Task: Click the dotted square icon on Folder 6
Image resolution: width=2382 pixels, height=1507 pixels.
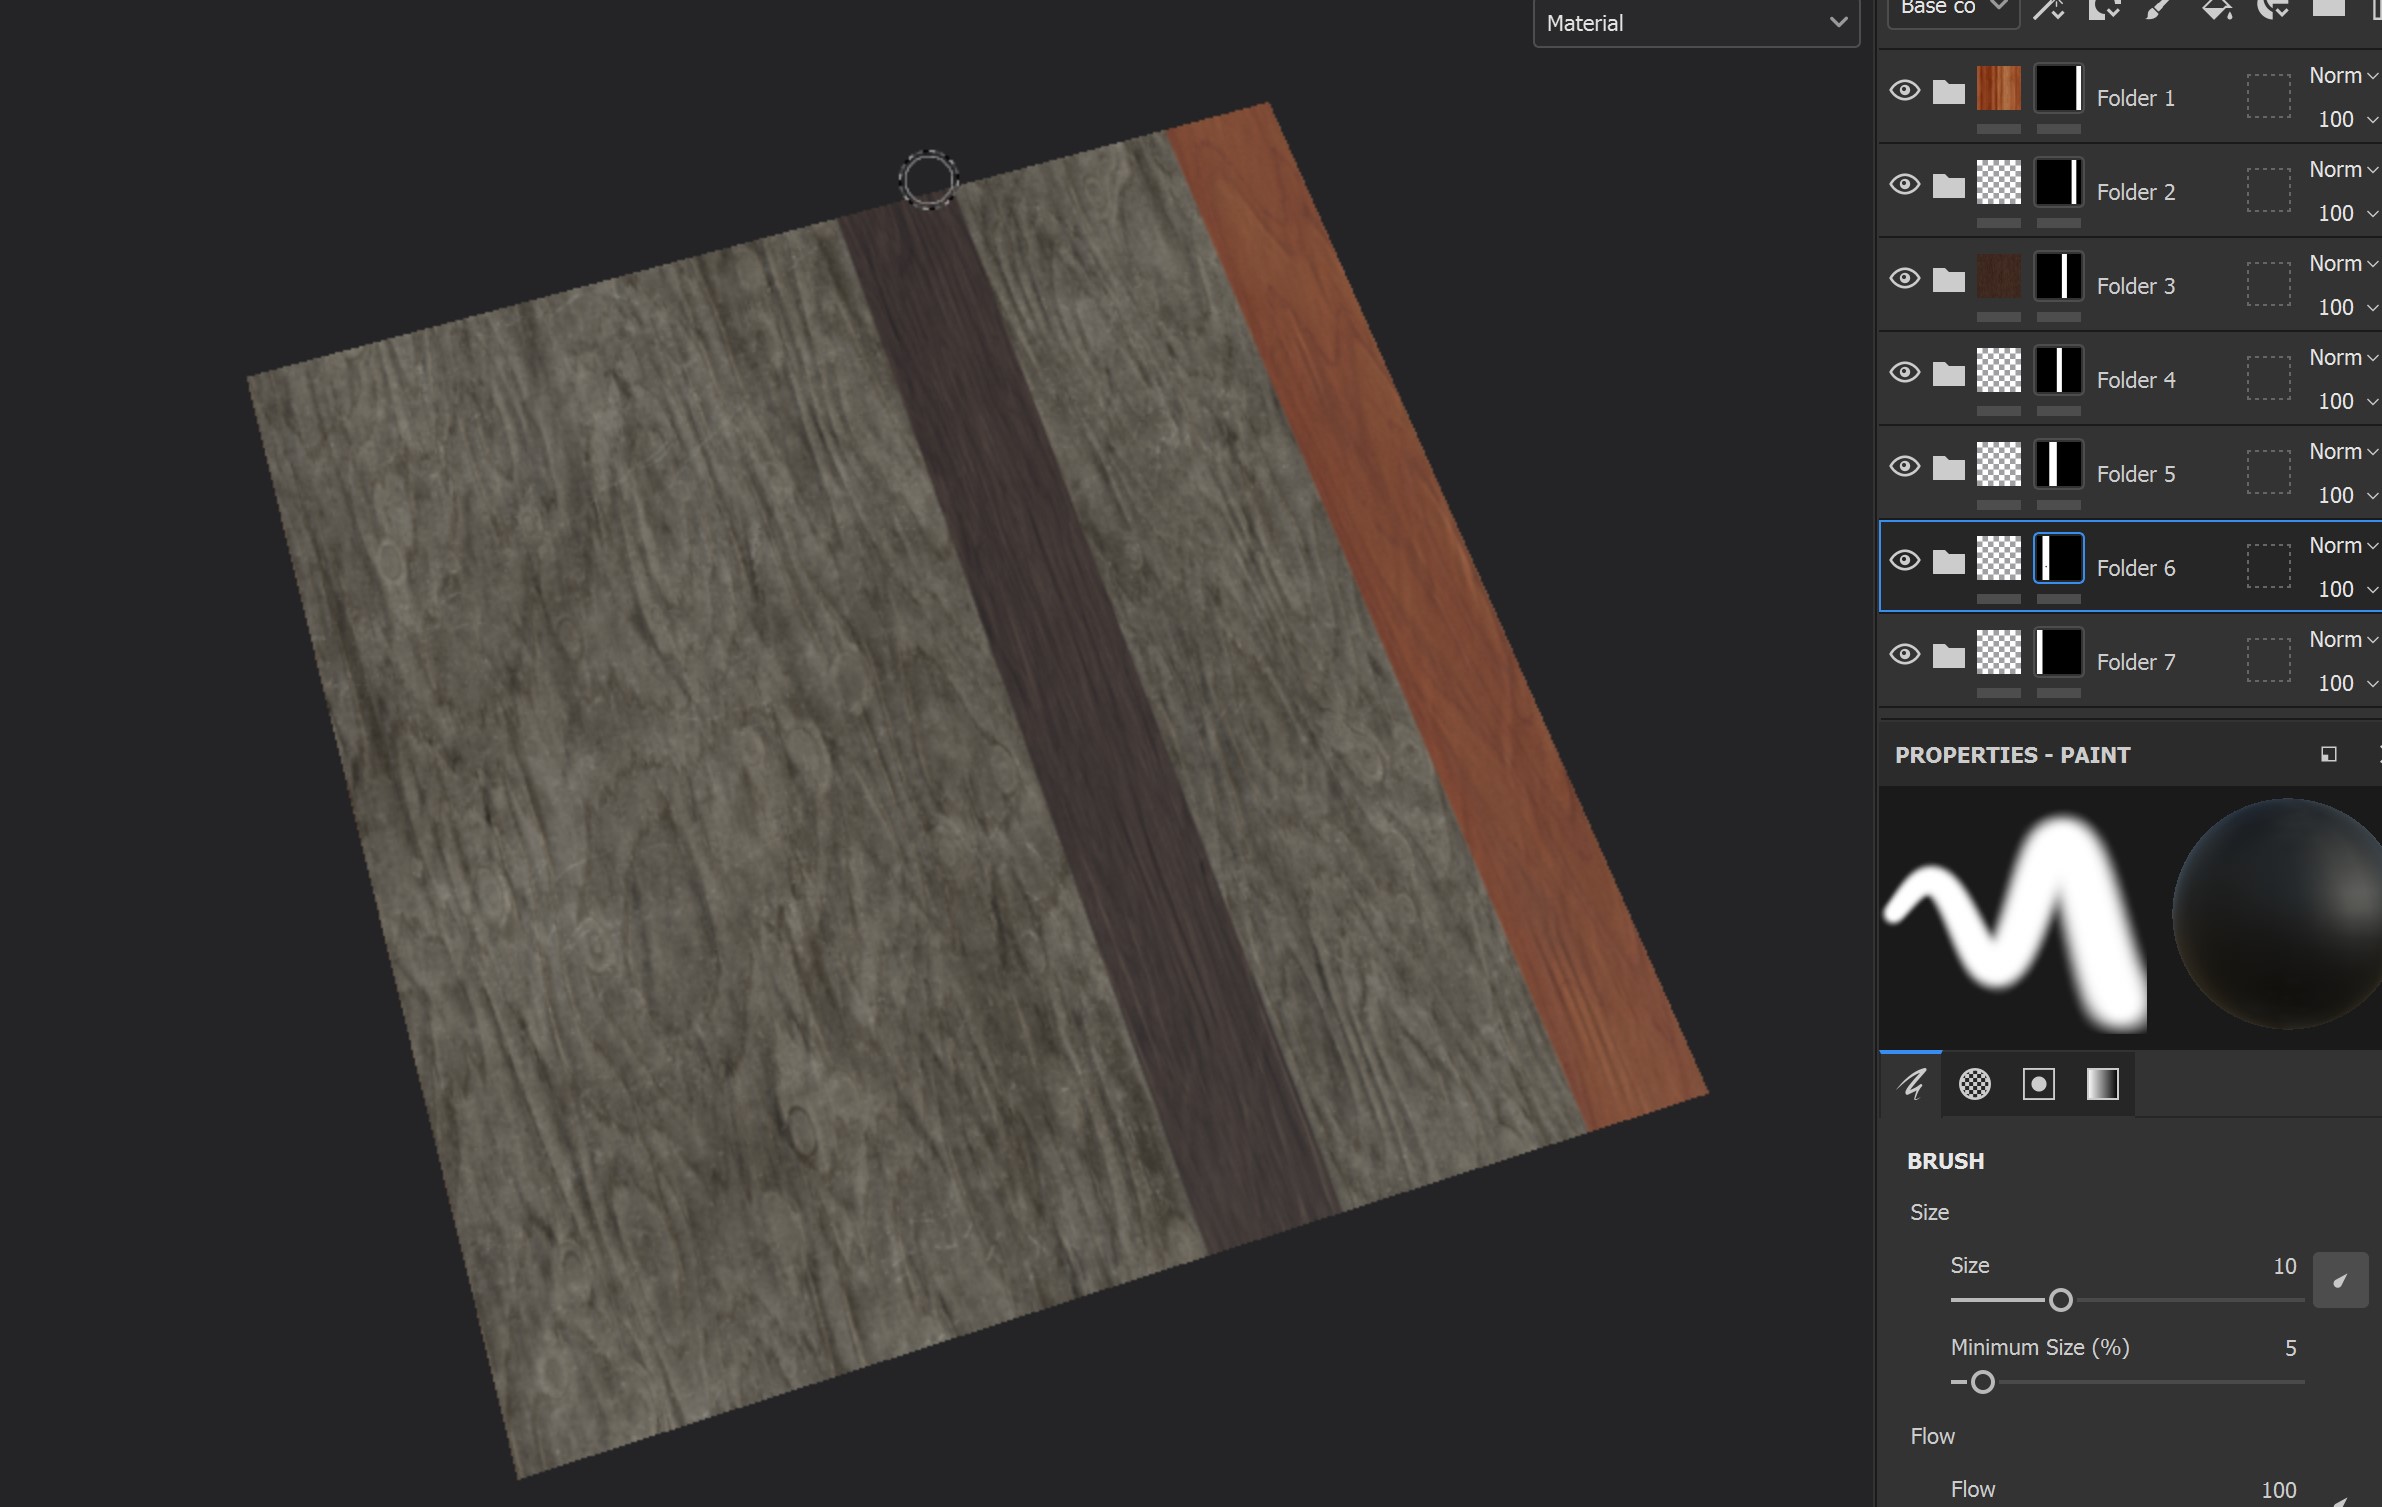Action: [x=2269, y=566]
